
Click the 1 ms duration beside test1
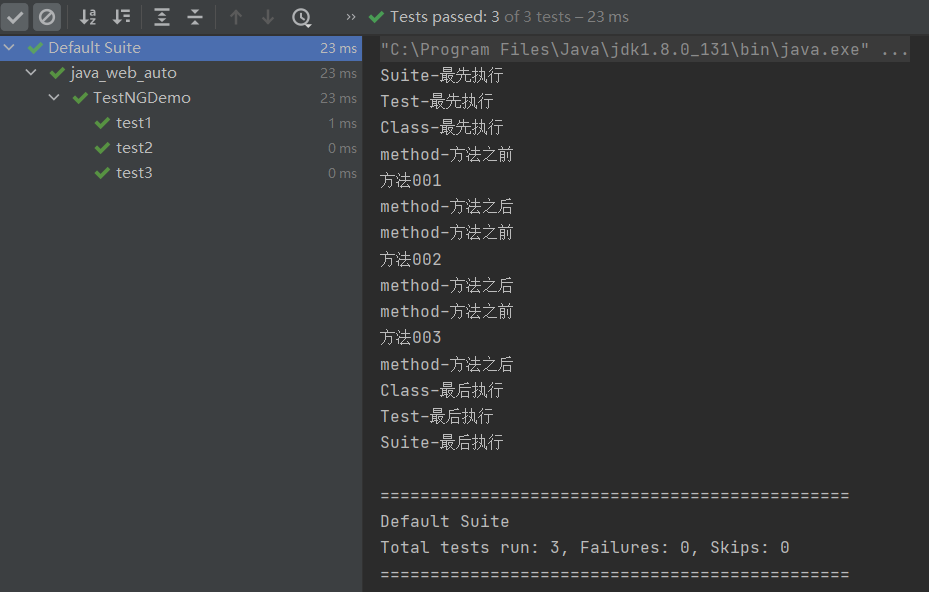[x=342, y=123]
